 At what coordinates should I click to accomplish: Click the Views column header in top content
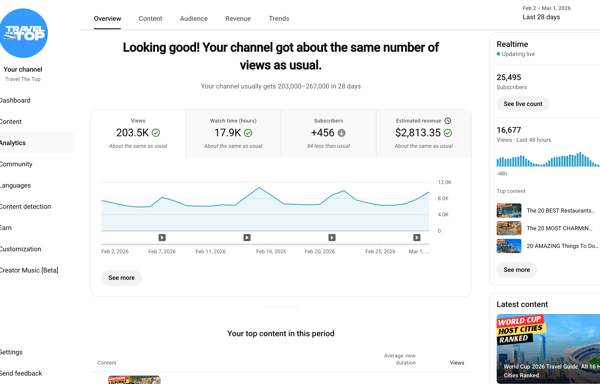pos(457,363)
